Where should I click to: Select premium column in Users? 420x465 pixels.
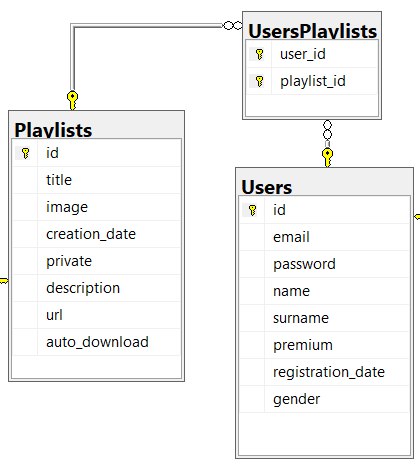coord(324,345)
